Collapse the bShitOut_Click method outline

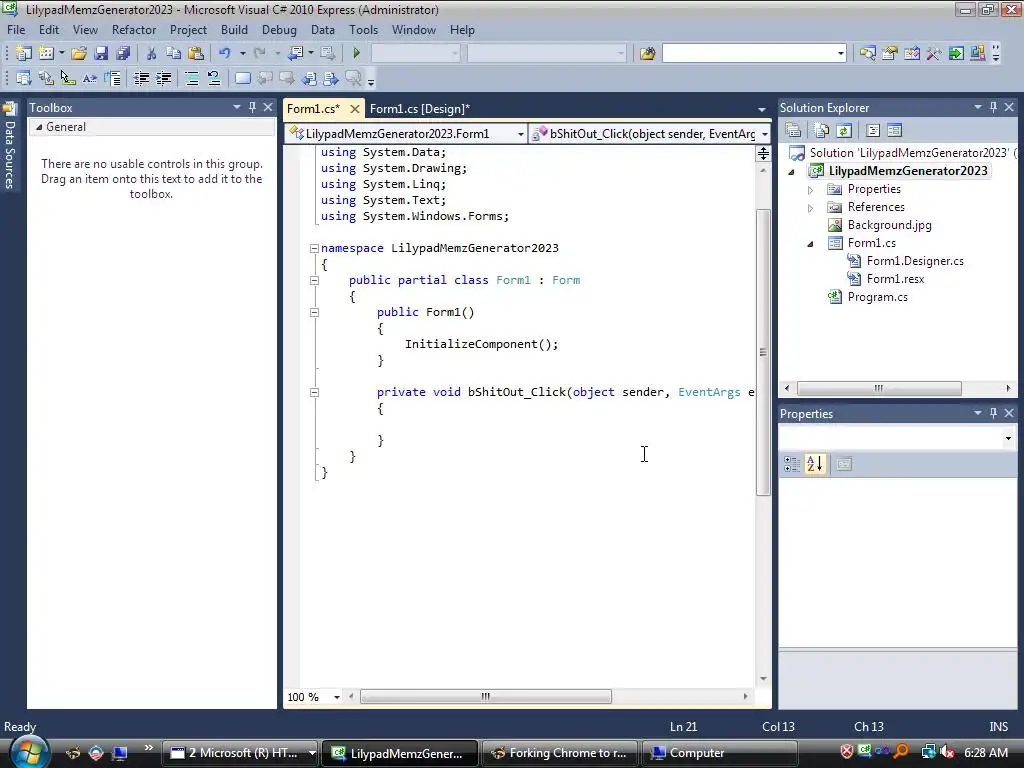pos(314,392)
